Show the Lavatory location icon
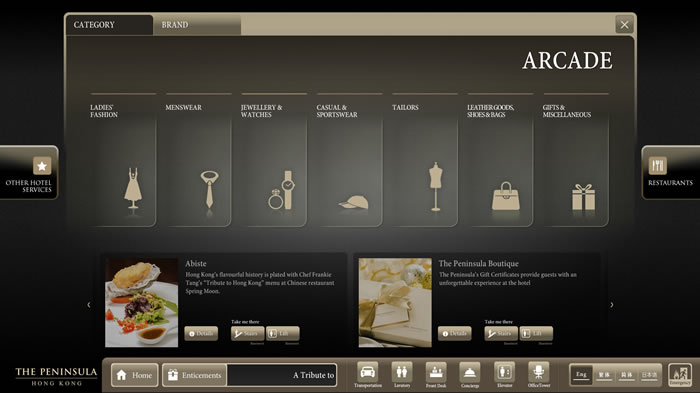700x393 pixels. pyautogui.click(x=402, y=372)
